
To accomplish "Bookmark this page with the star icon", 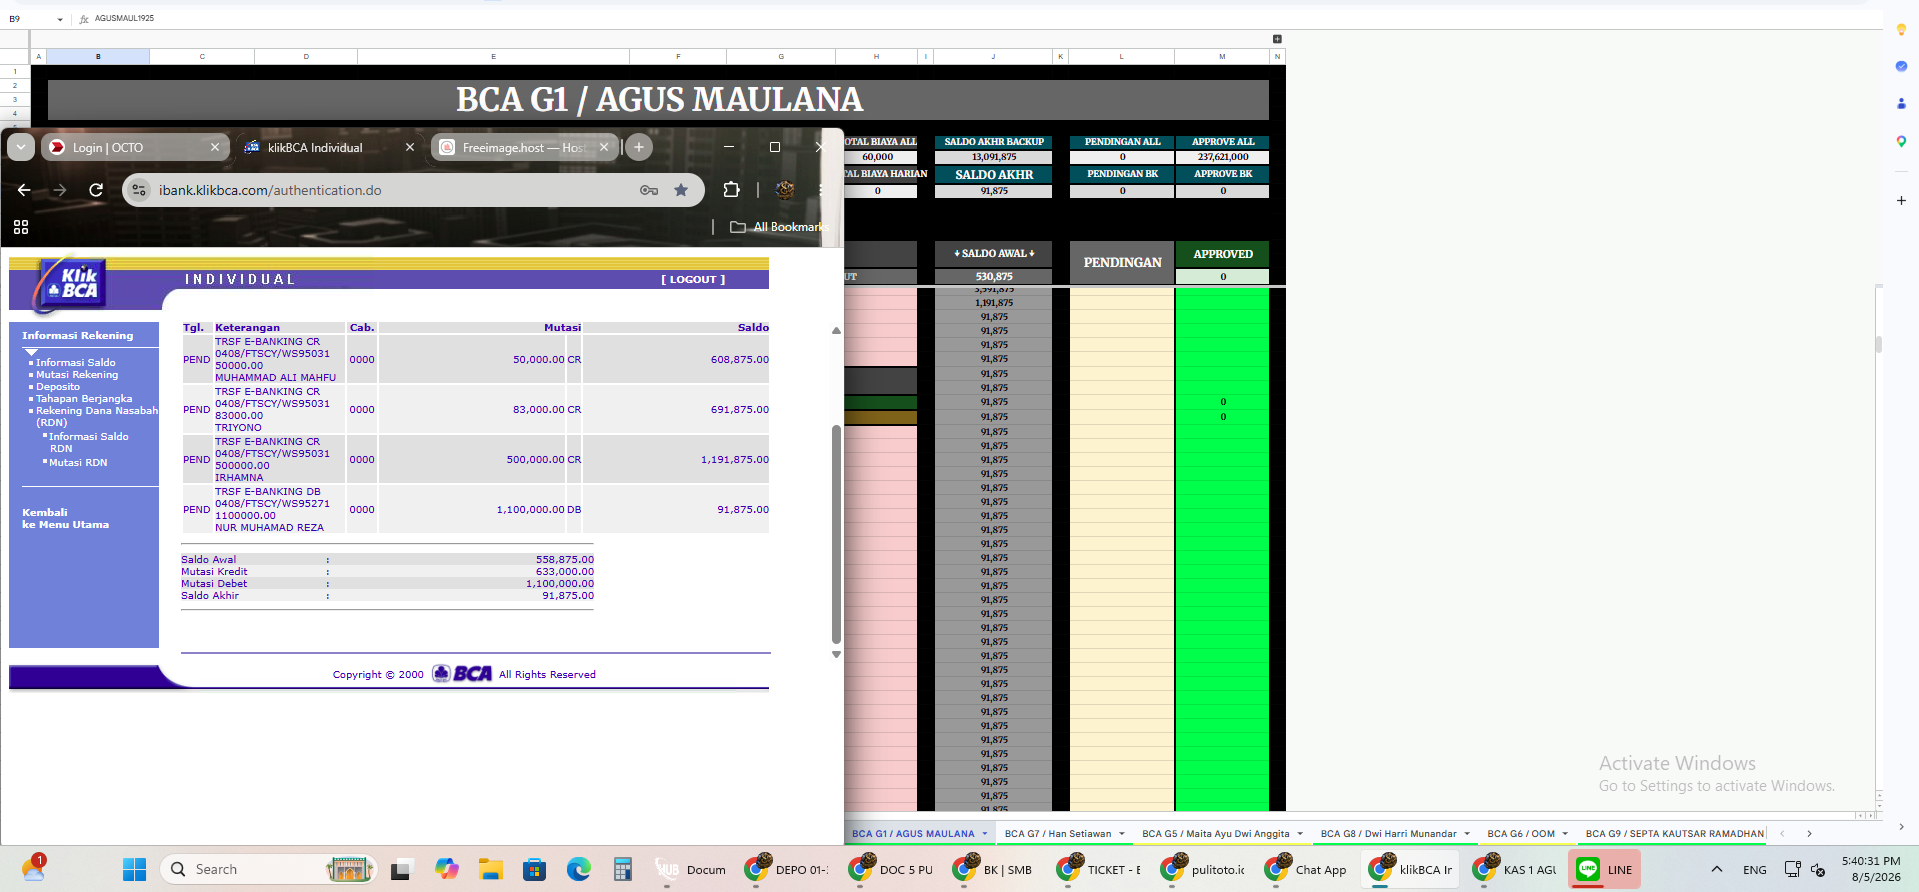I will [681, 190].
